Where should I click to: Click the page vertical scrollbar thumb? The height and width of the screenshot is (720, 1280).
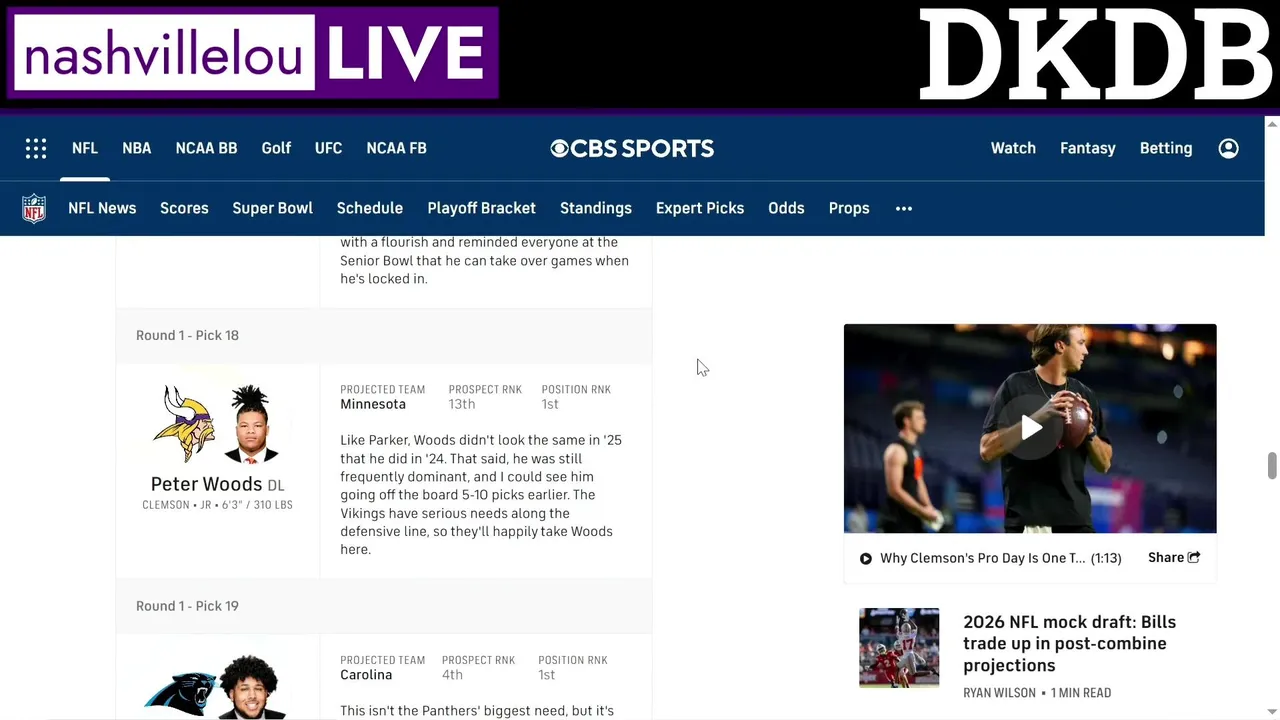tap(1272, 466)
